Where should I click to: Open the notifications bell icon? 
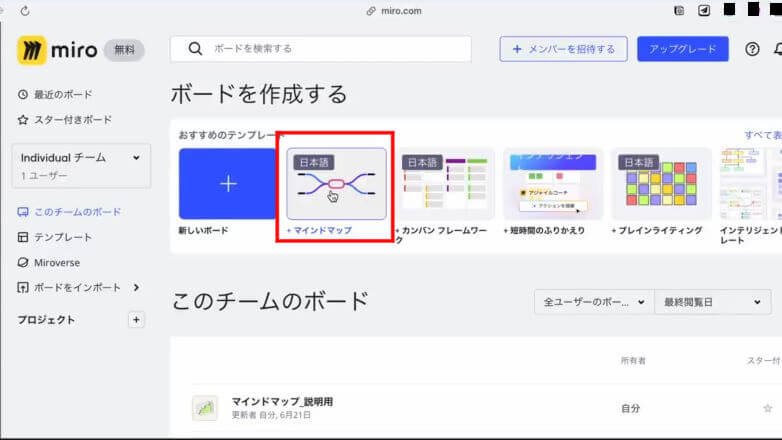[x=778, y=49]
